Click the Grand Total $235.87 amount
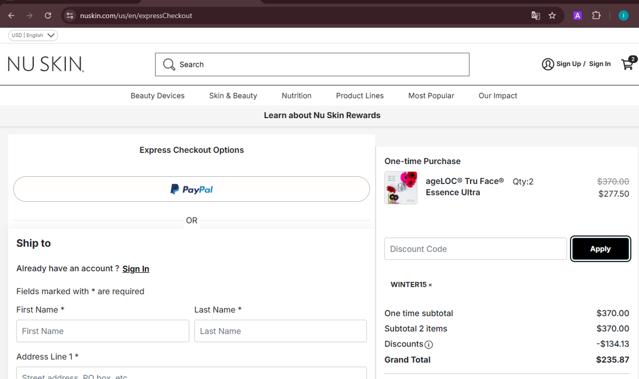 pyautogui.click(x=613, y=360)
